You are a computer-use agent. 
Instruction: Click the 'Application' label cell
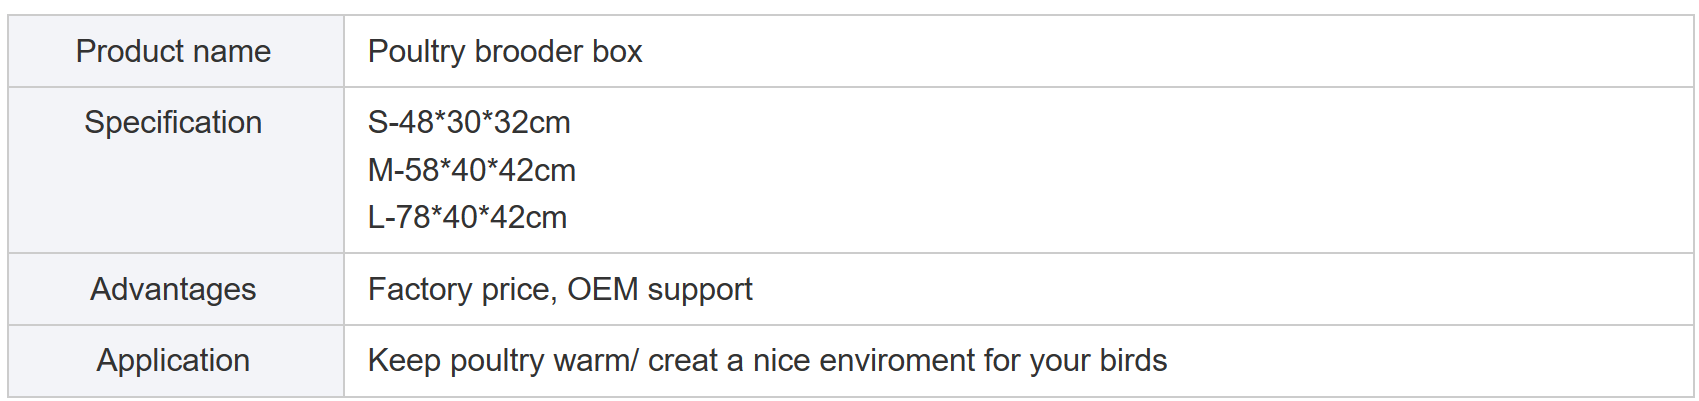pos(176,361)
